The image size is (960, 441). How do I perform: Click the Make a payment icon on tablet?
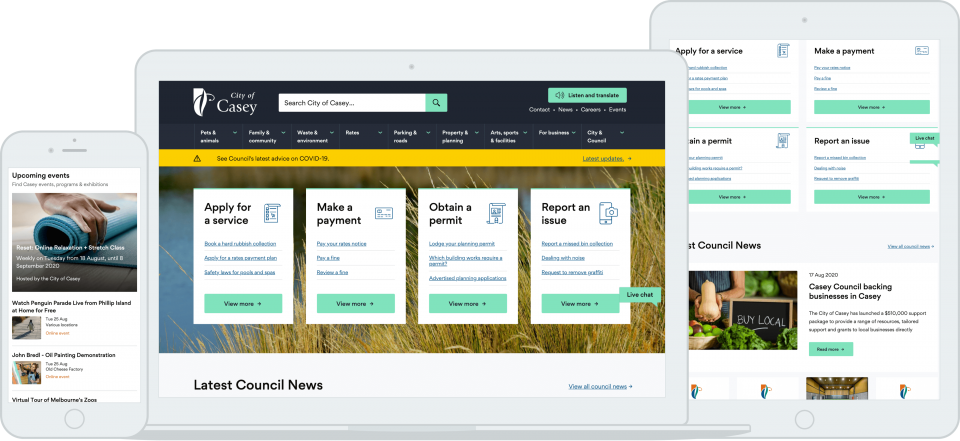[x=922, y=51]
